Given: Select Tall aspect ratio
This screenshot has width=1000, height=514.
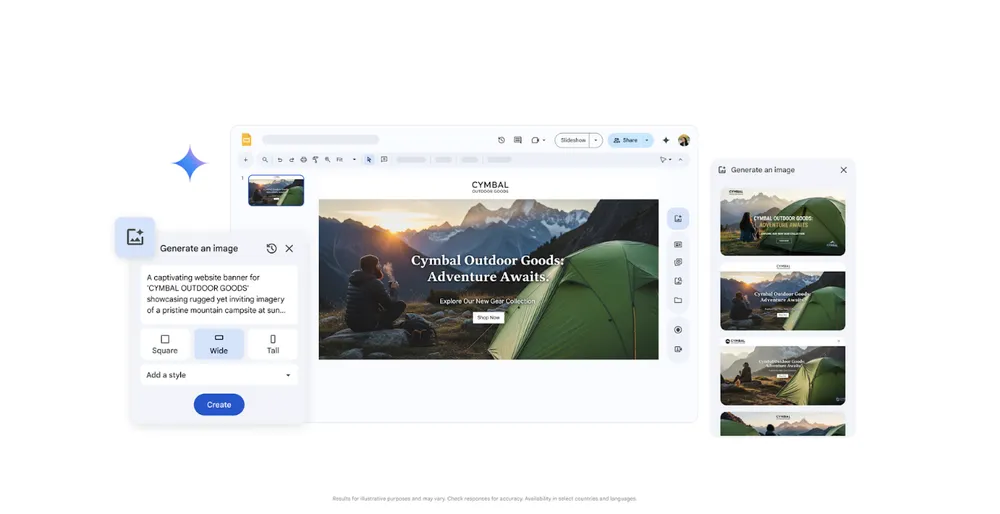Looking at the screenshot, I should coord(273,344).
